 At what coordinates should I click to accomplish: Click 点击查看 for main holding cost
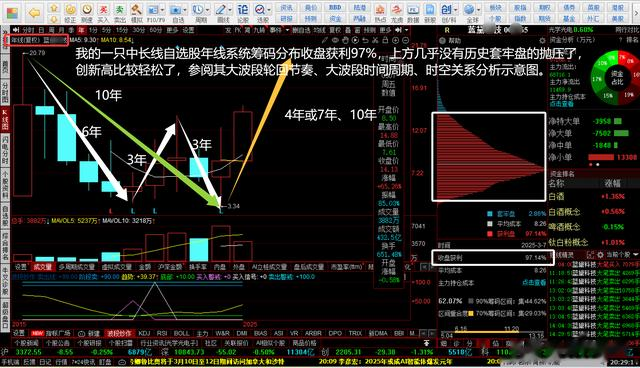533,283
